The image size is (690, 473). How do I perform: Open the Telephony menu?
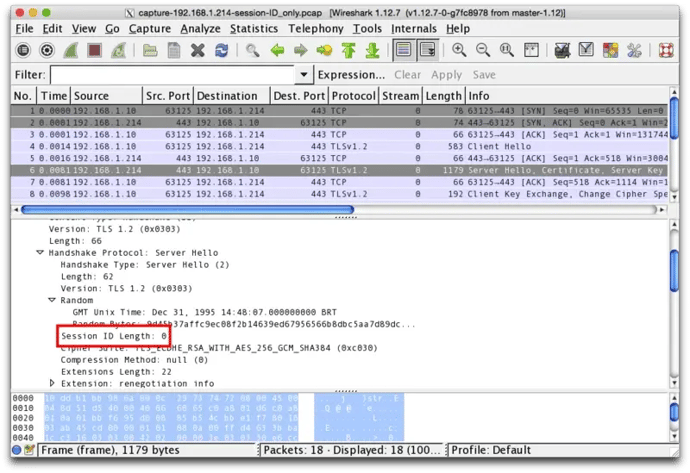315,29
